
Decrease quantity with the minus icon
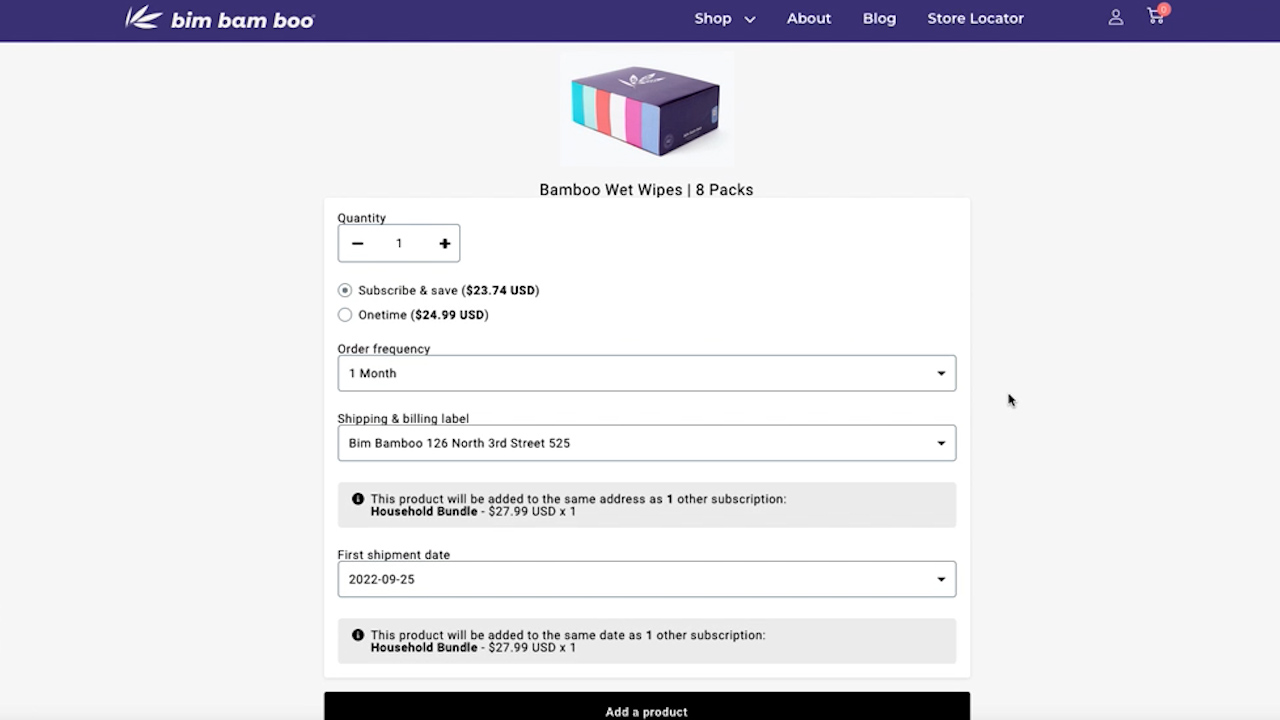tap(357, 243)
